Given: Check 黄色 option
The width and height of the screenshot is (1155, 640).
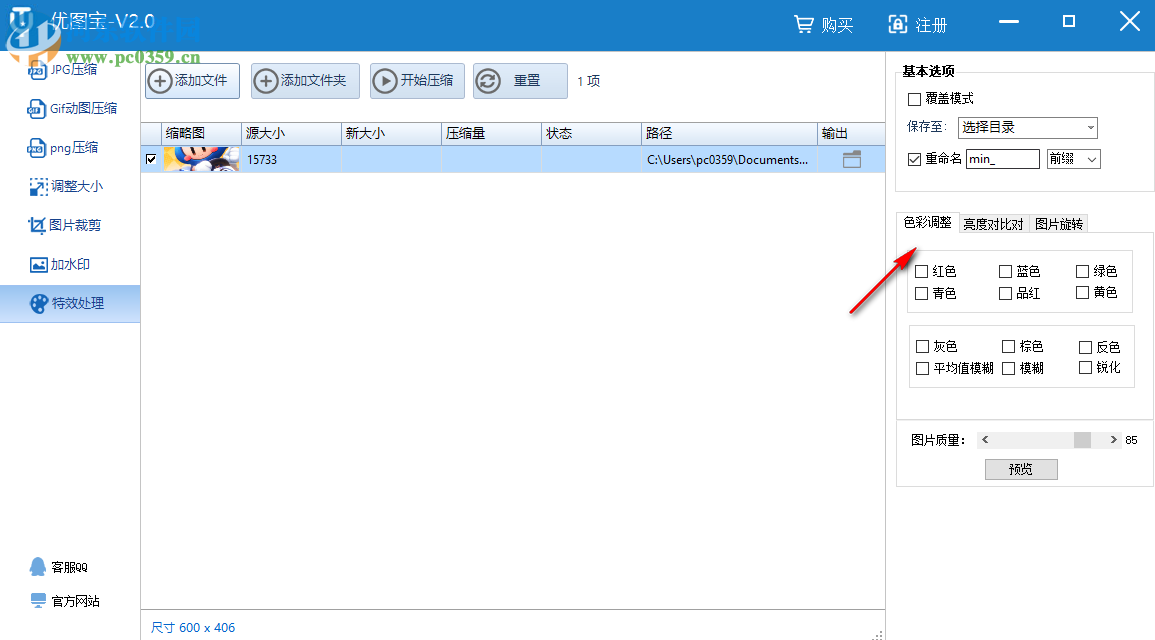Looking at the screenshot, I should click(x=1082, y=292).
